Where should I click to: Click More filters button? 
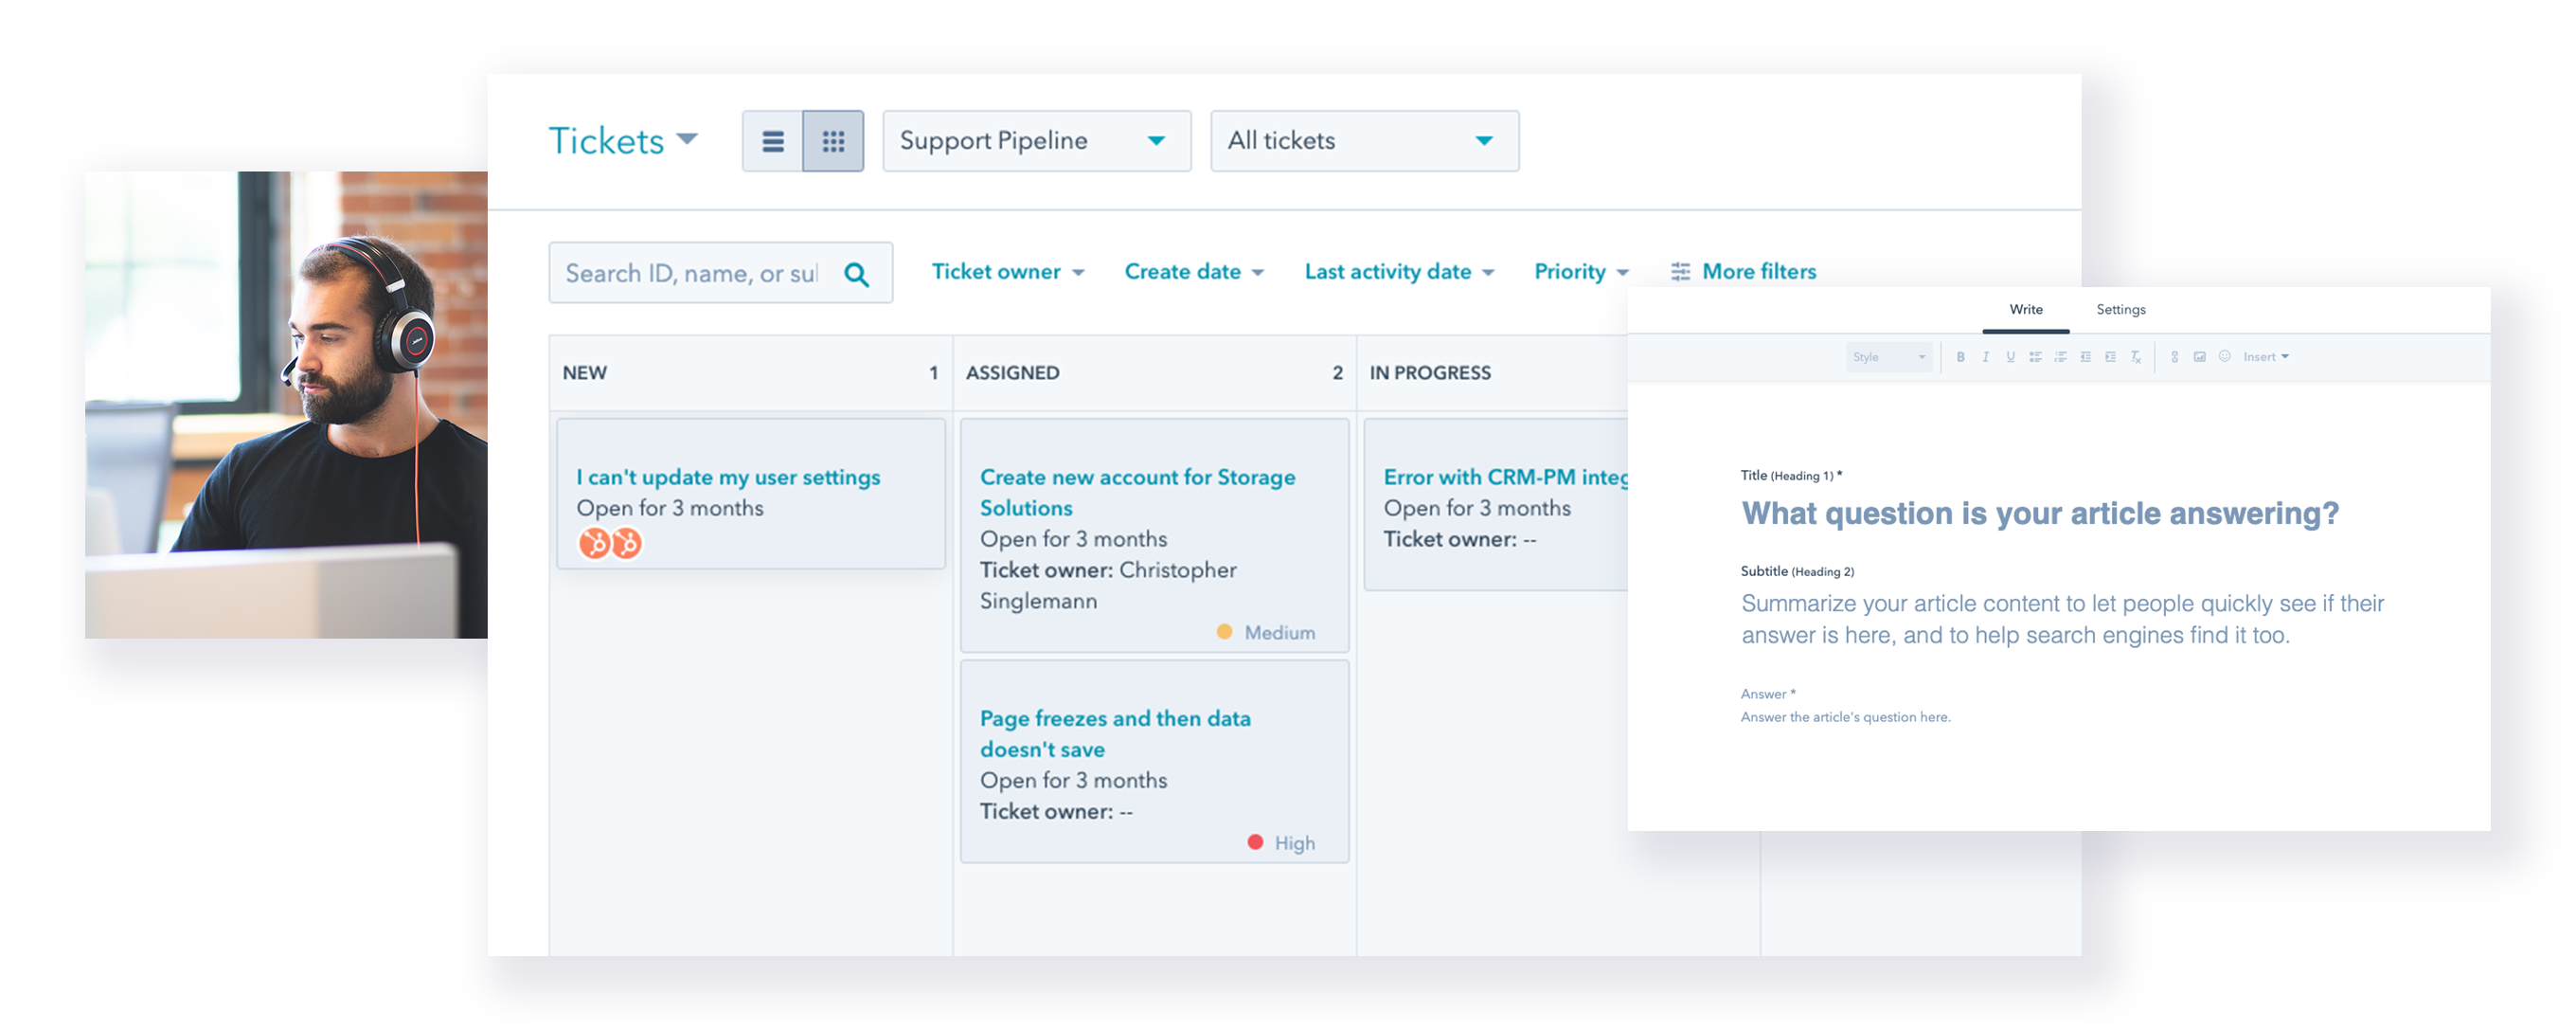coord(1743,272)
